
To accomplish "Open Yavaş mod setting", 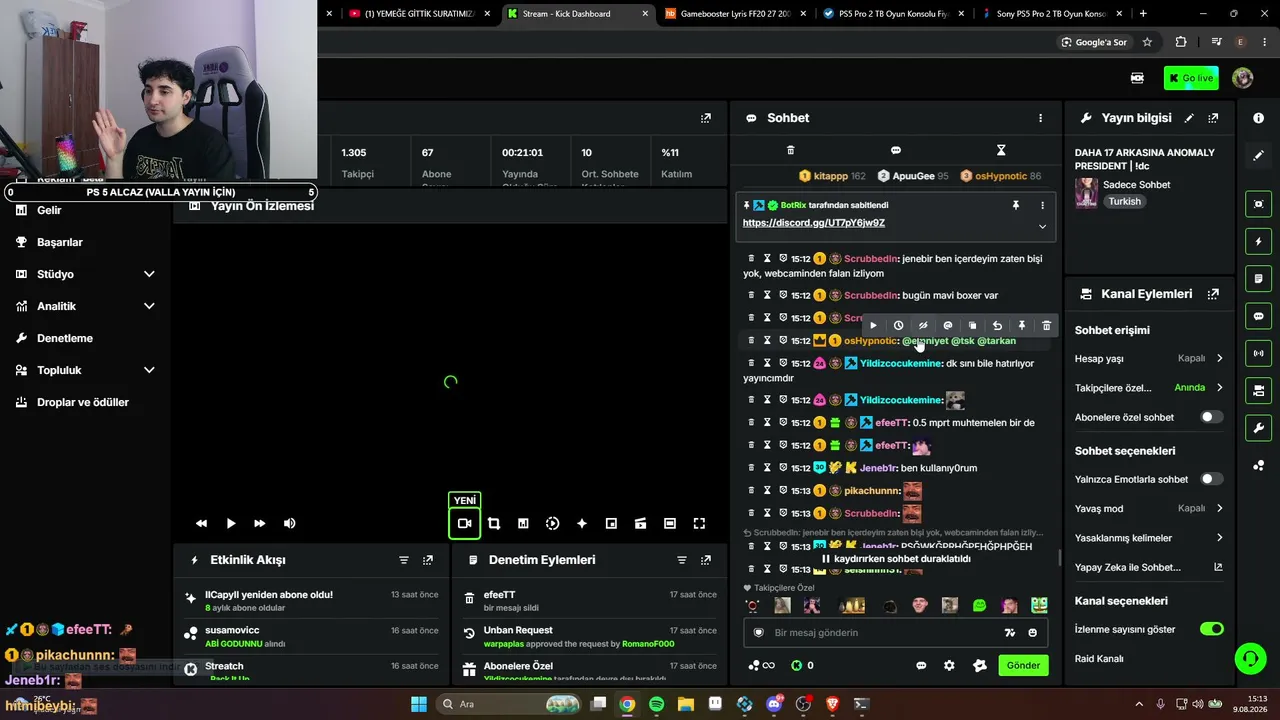I will click(1149, 508).
